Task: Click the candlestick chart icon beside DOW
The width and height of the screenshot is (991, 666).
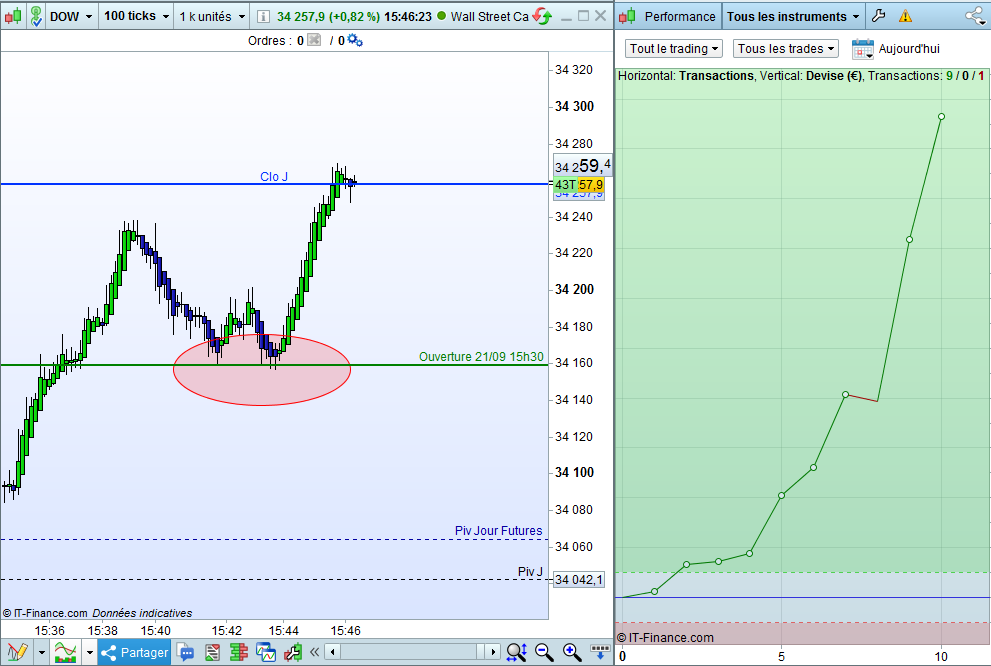Action: (x=13, y=16)
